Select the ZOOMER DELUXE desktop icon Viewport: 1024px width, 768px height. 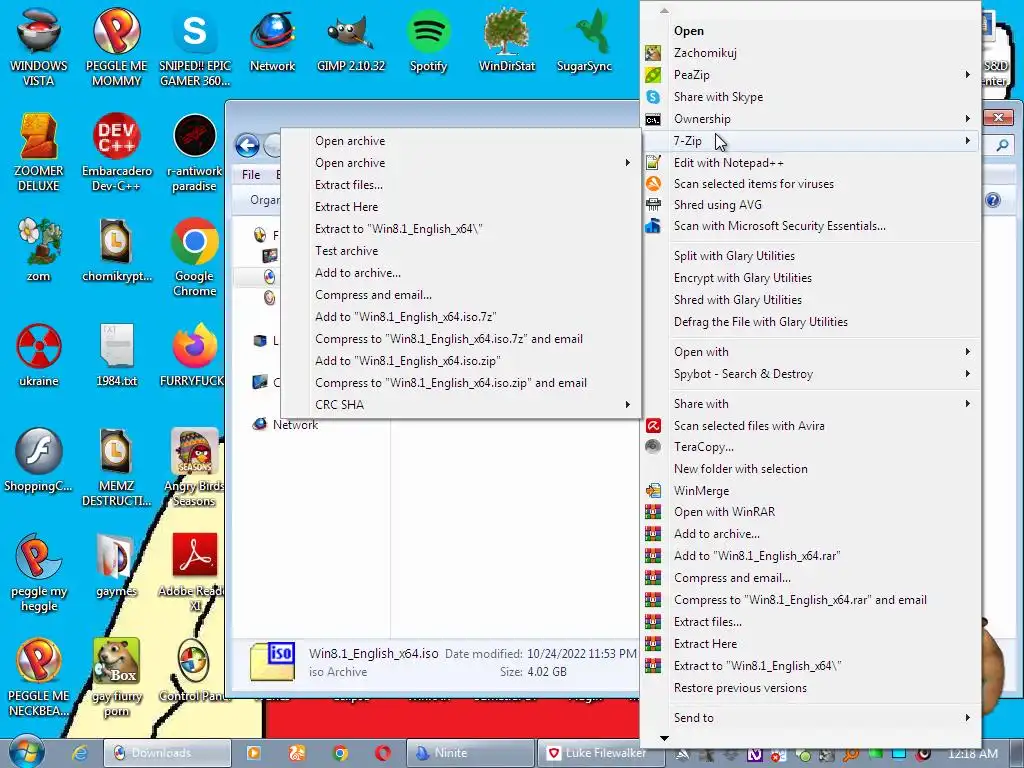(x=39, y=153)
